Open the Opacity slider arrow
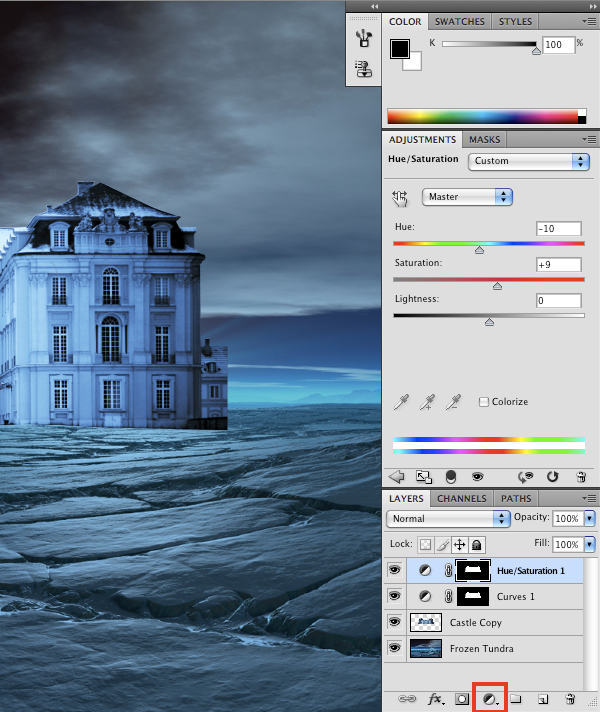The width and height of the screenshot is (600, 712). (589, 518)
